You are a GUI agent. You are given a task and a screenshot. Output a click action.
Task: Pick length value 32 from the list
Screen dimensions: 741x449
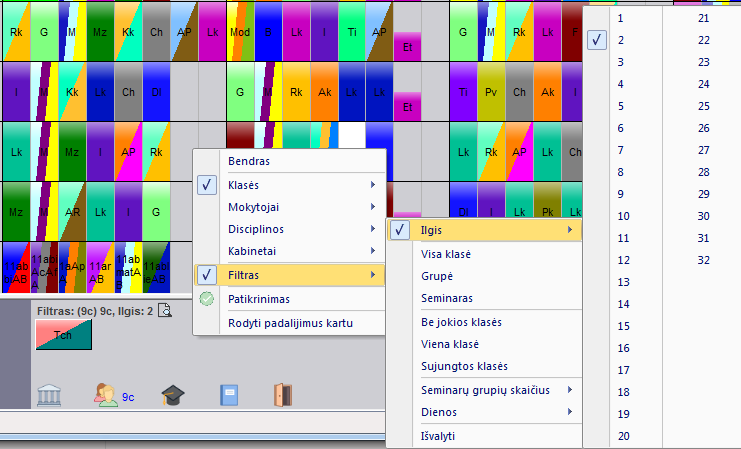(703, 260)
